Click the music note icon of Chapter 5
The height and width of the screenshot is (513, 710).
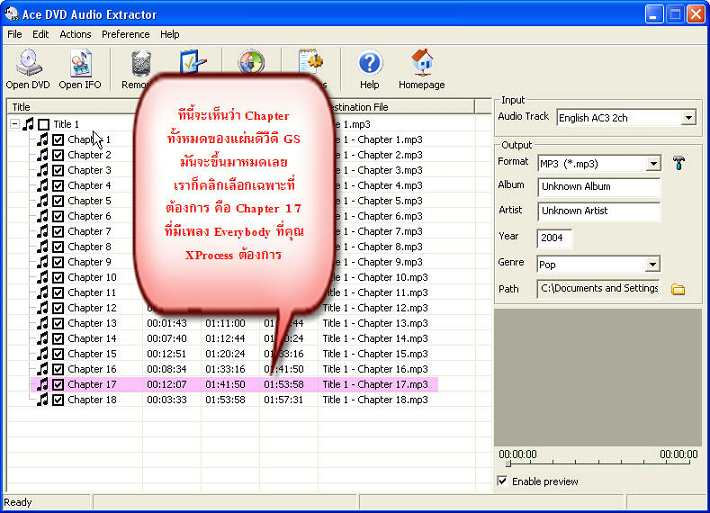(x=43, y=201)
